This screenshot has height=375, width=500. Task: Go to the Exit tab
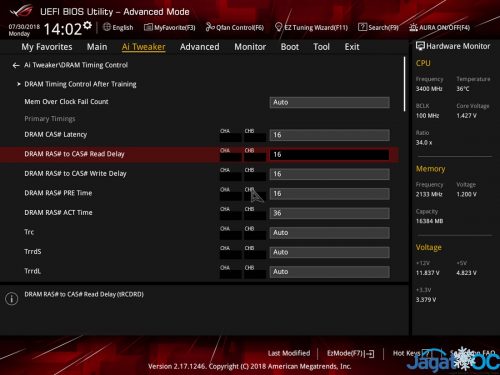(352, 47)
